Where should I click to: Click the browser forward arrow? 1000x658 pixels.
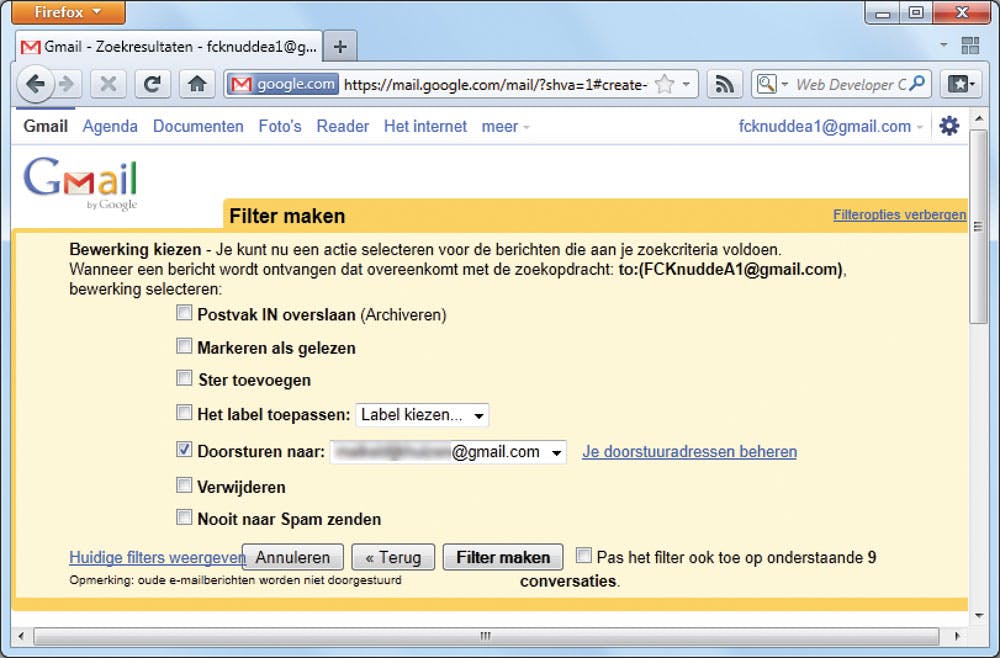click(67, 84)
